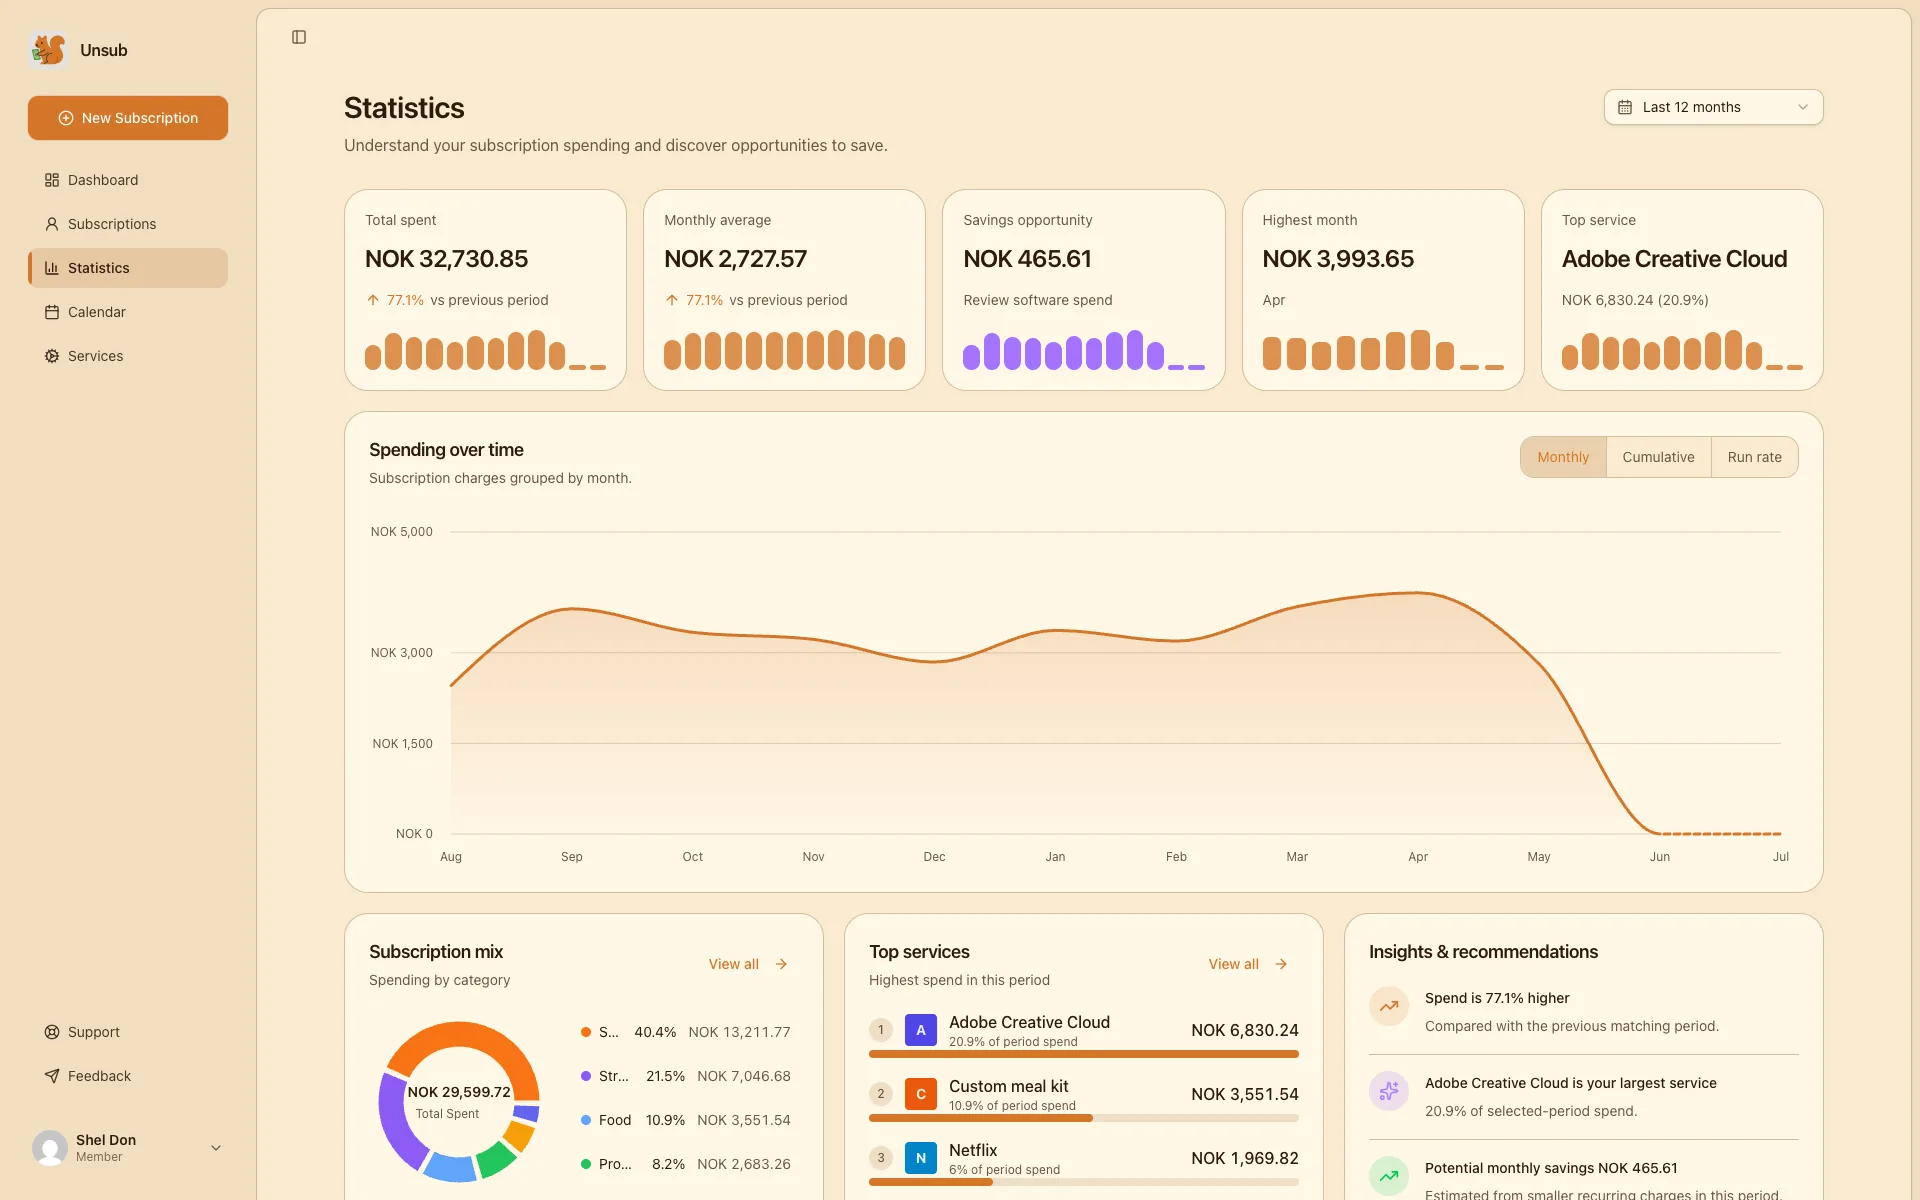1920x1200 pixels.
Task: Click the Adobe Creative Cloud spend progress bar
Action: tap(1084, 1054)
